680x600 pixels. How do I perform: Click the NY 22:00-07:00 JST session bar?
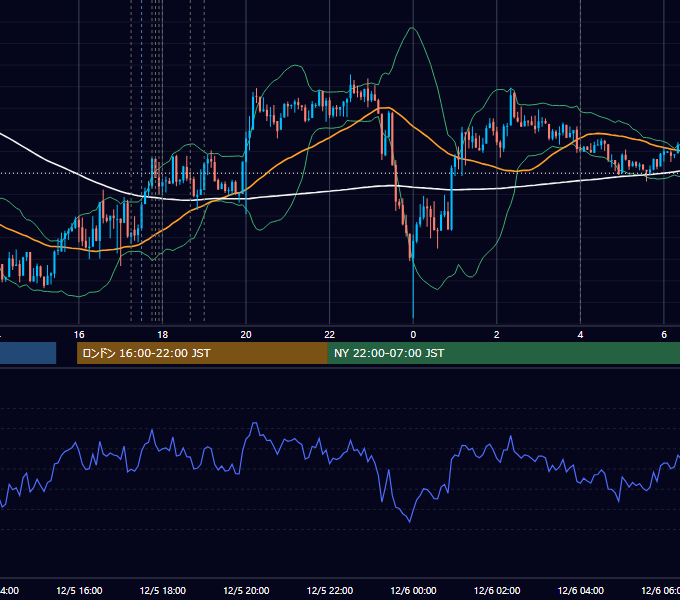(503, 353)
